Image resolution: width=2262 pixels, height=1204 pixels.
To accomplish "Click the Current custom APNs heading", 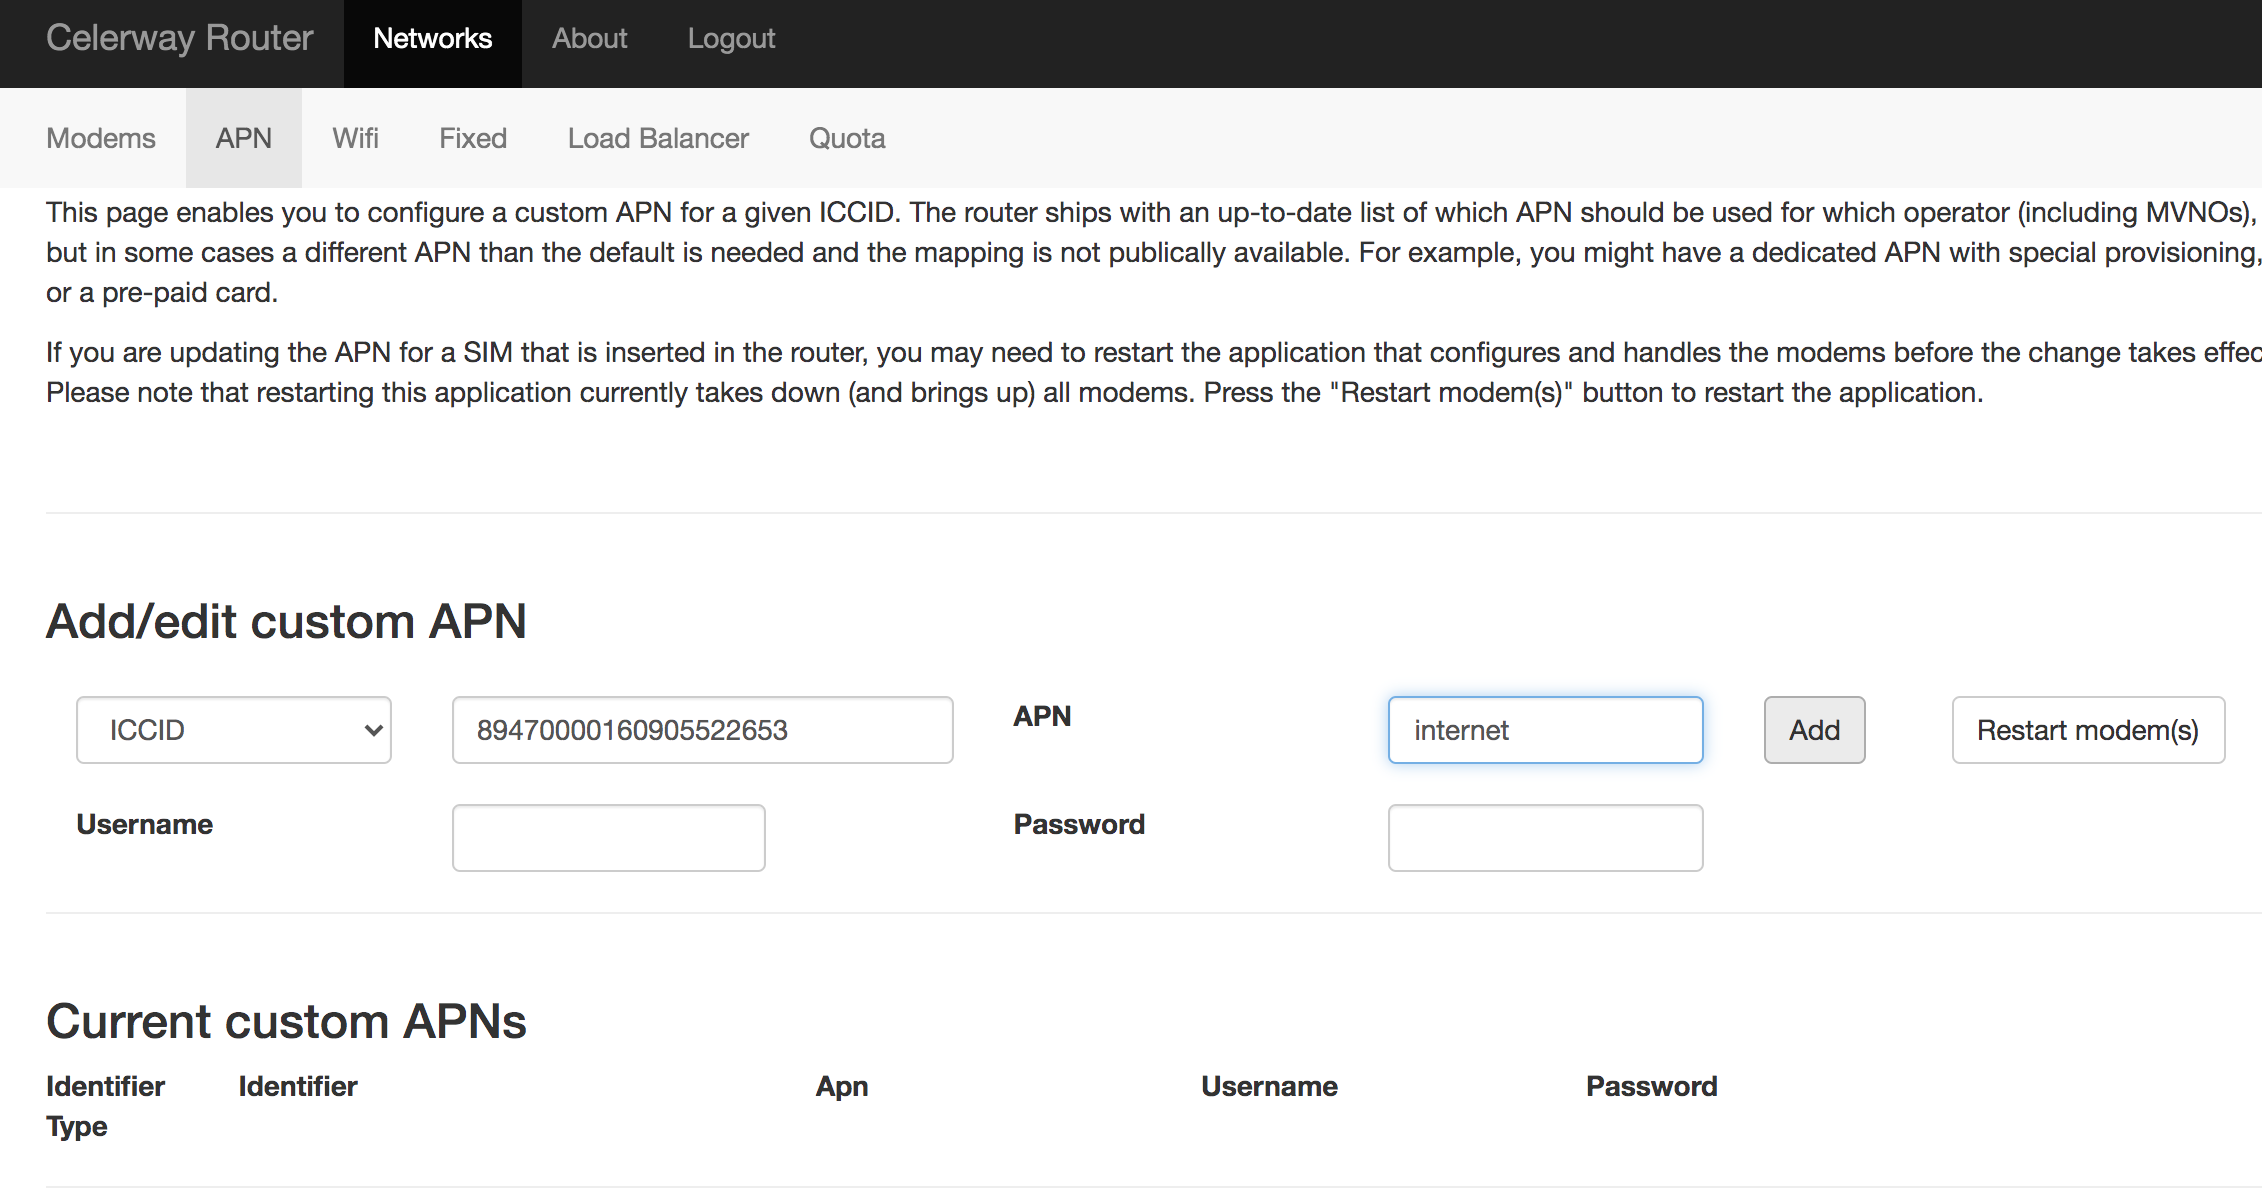I will click(286, 1021).
